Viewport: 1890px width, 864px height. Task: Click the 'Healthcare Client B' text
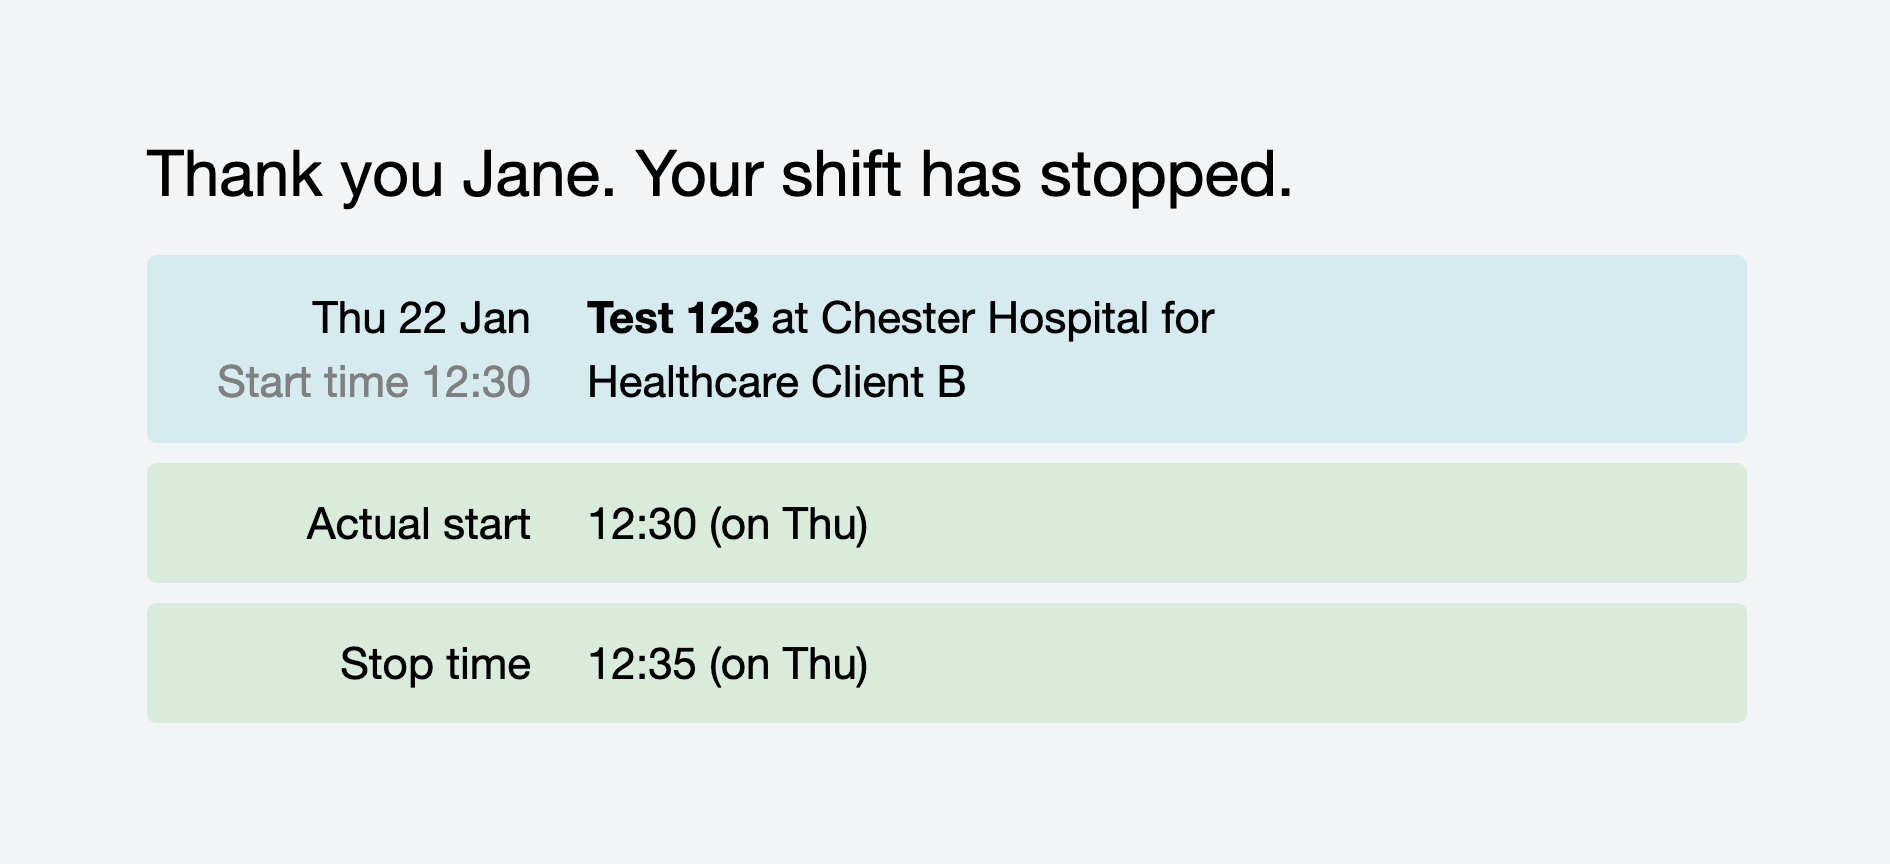click(x=776, y=383)
